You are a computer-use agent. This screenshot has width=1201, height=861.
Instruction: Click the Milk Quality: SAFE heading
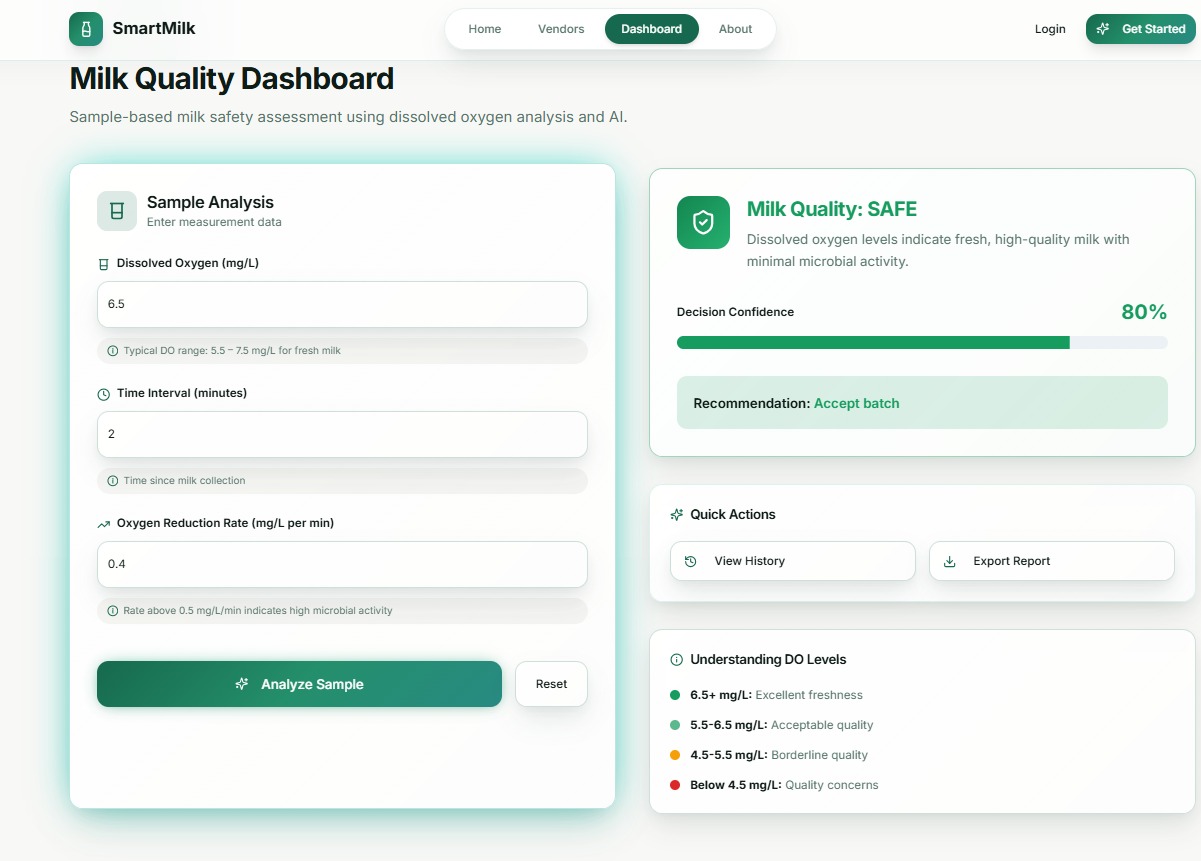pos(832,209)
